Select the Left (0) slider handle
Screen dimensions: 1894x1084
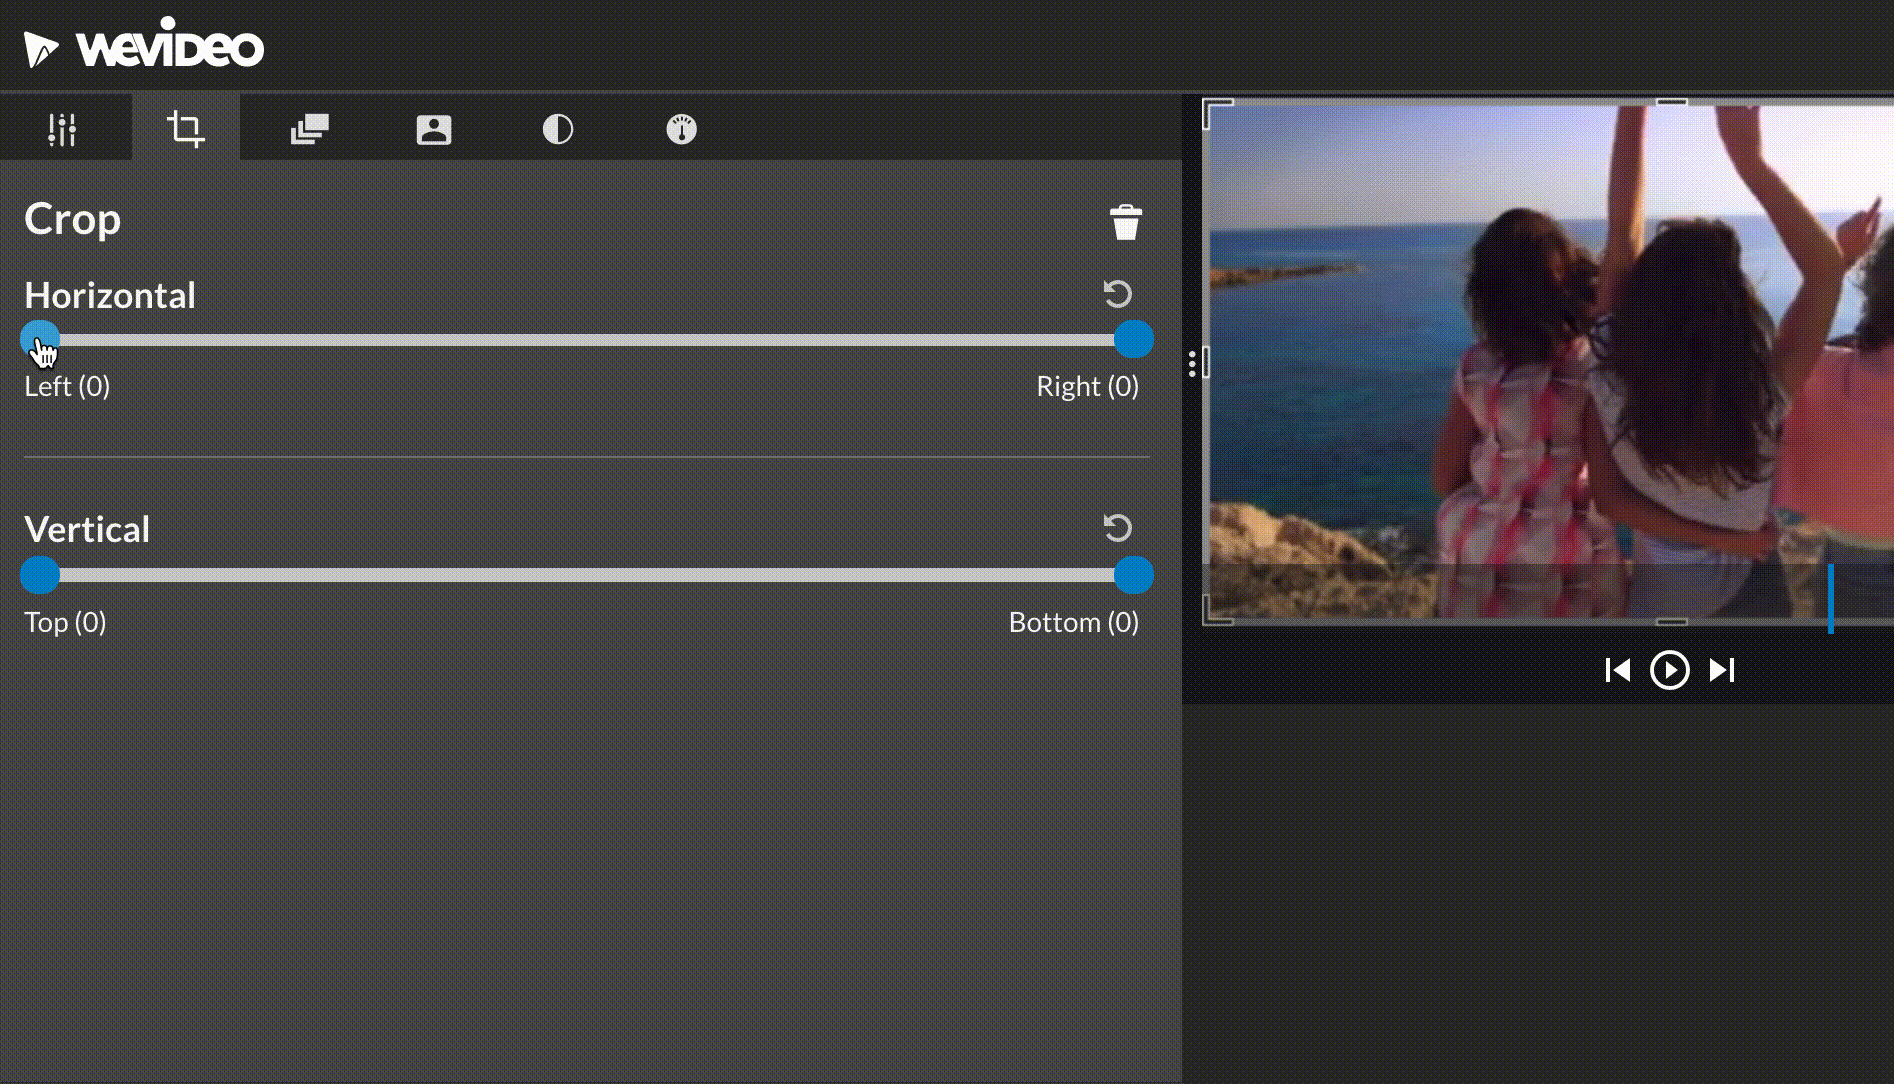coord(40,339)
